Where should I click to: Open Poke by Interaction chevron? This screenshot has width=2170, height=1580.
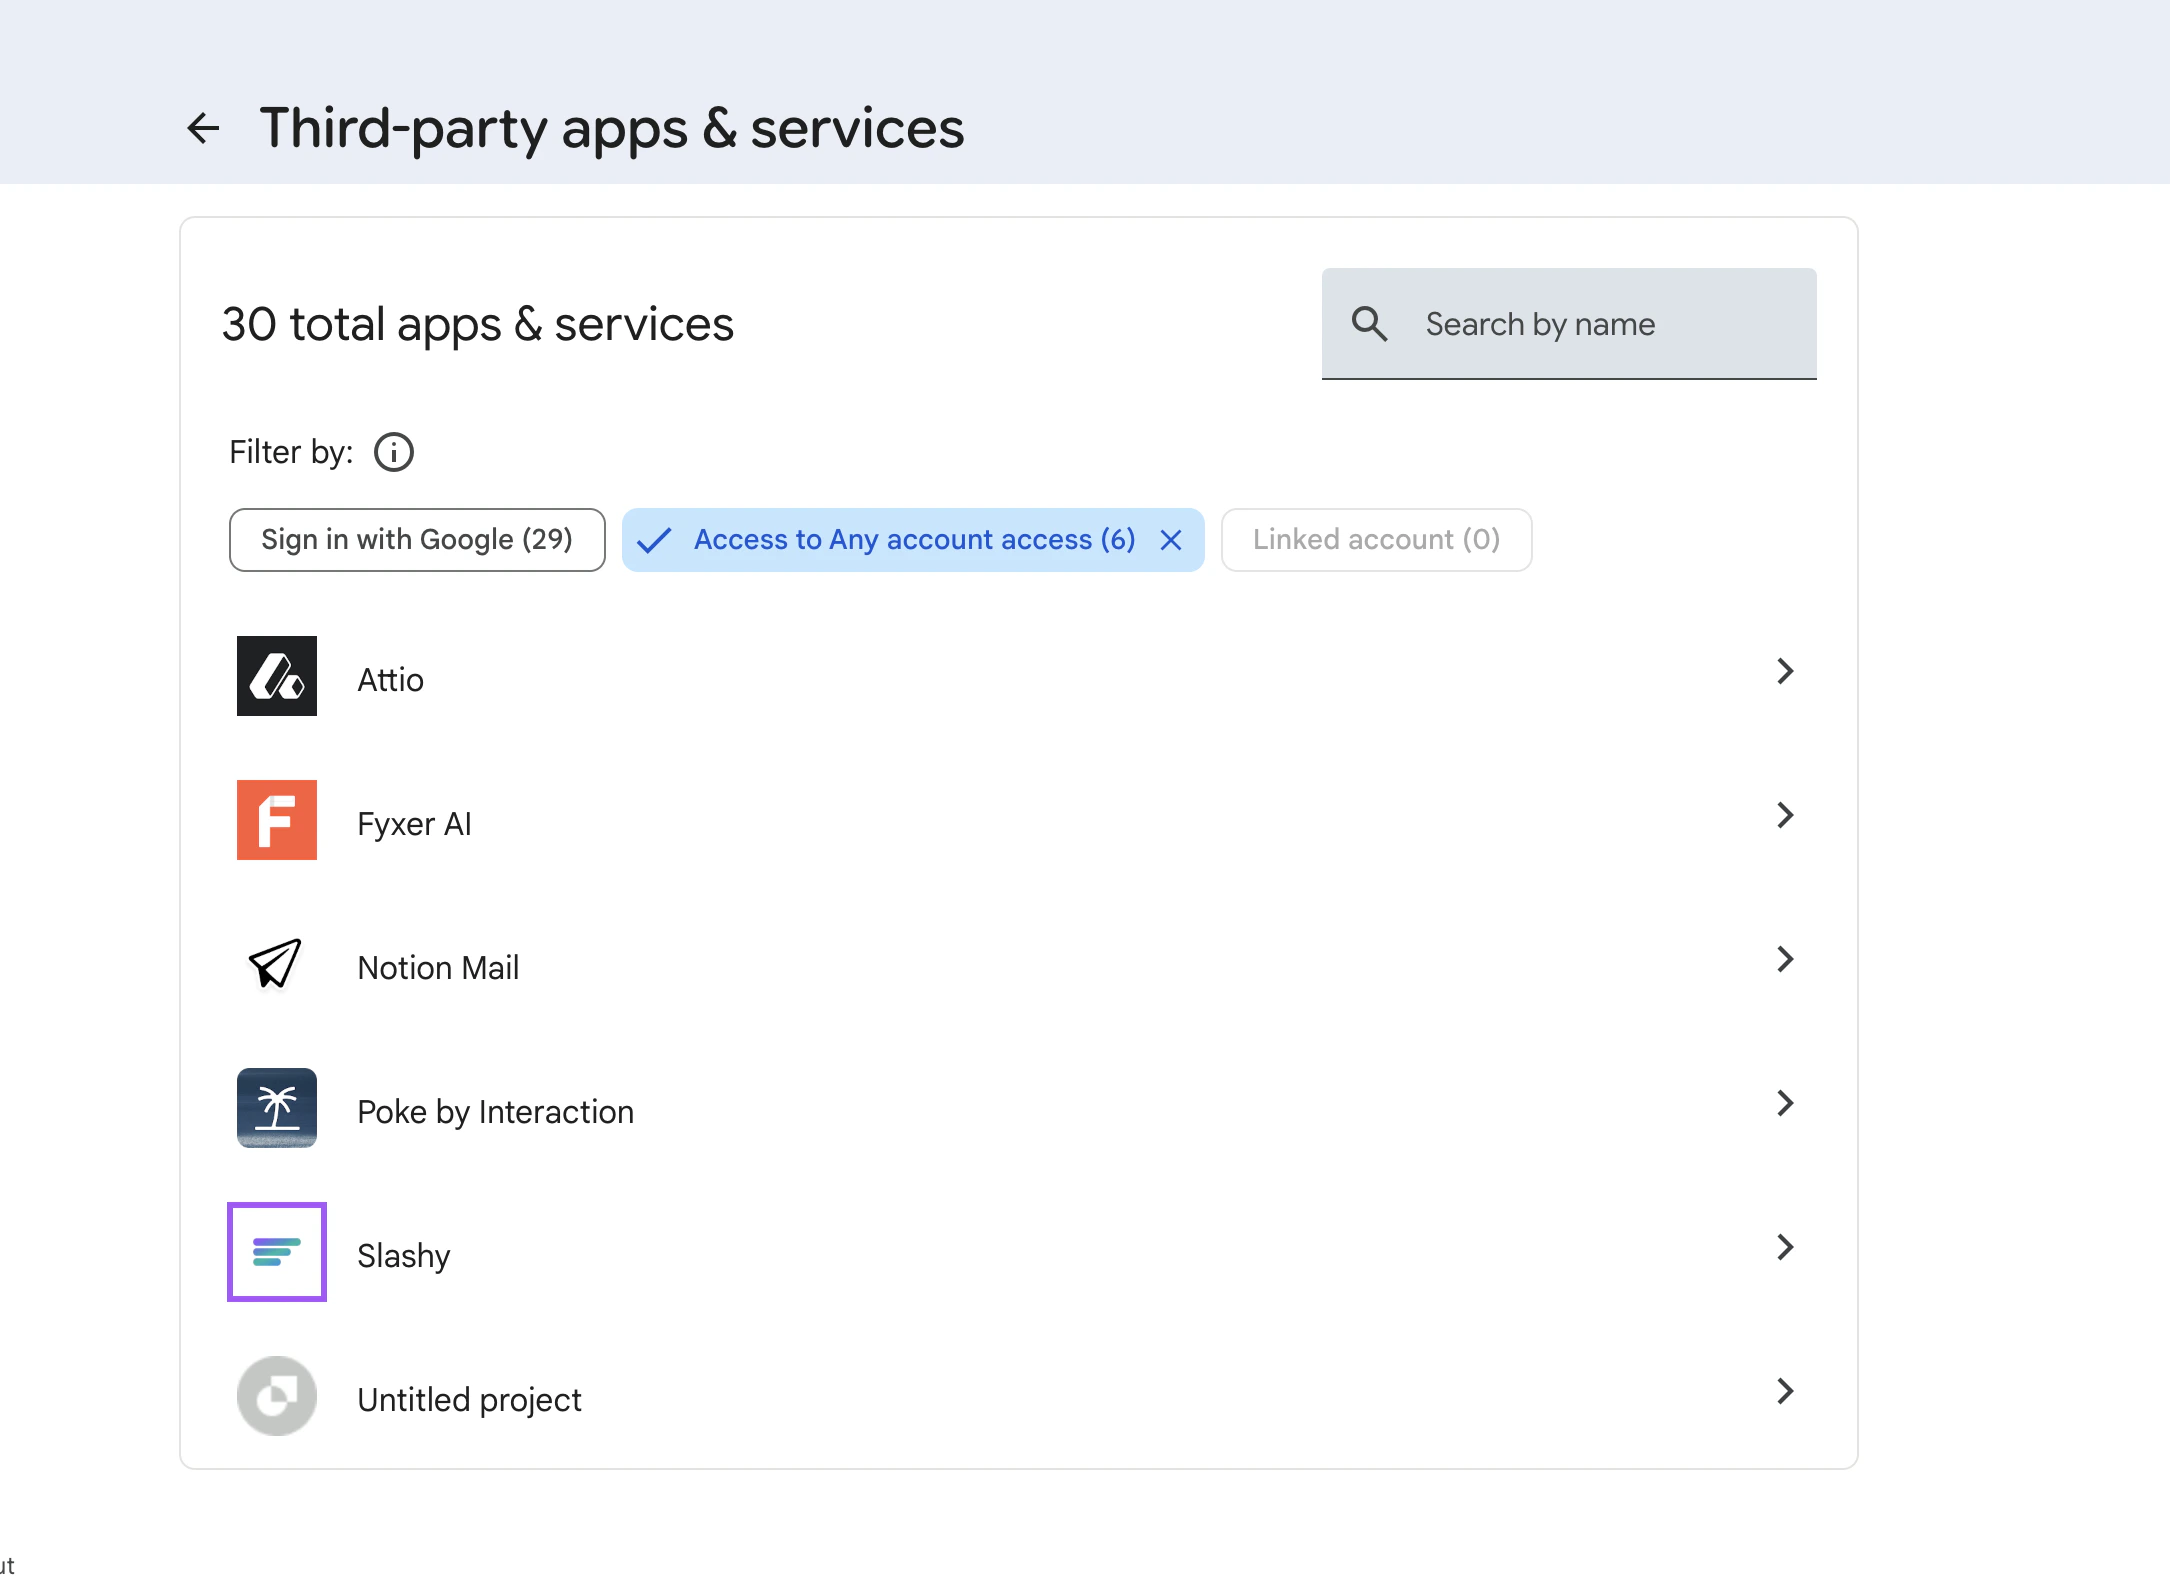[1785, 1103]
